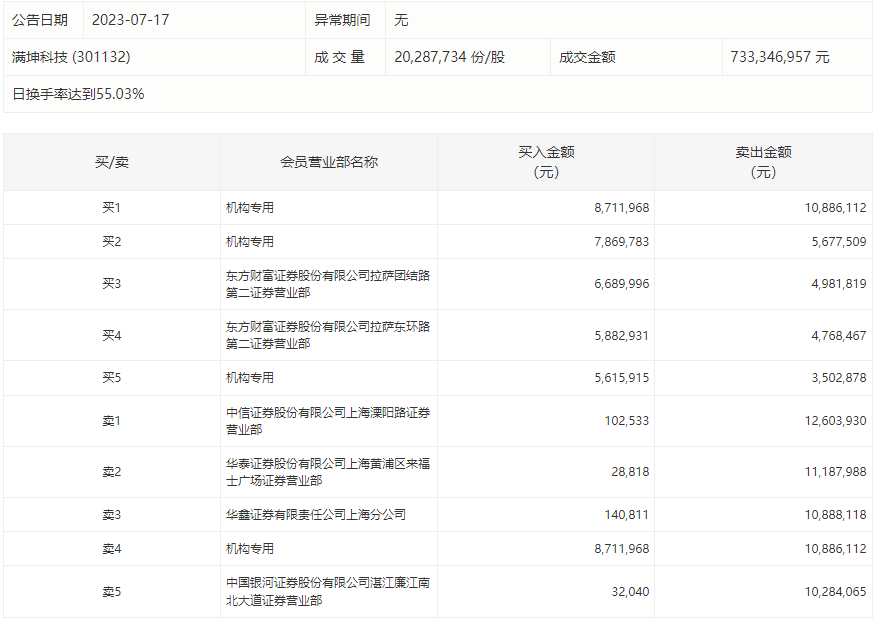Select the 买5 row label
873x621 pixels.
click(111, 378)
